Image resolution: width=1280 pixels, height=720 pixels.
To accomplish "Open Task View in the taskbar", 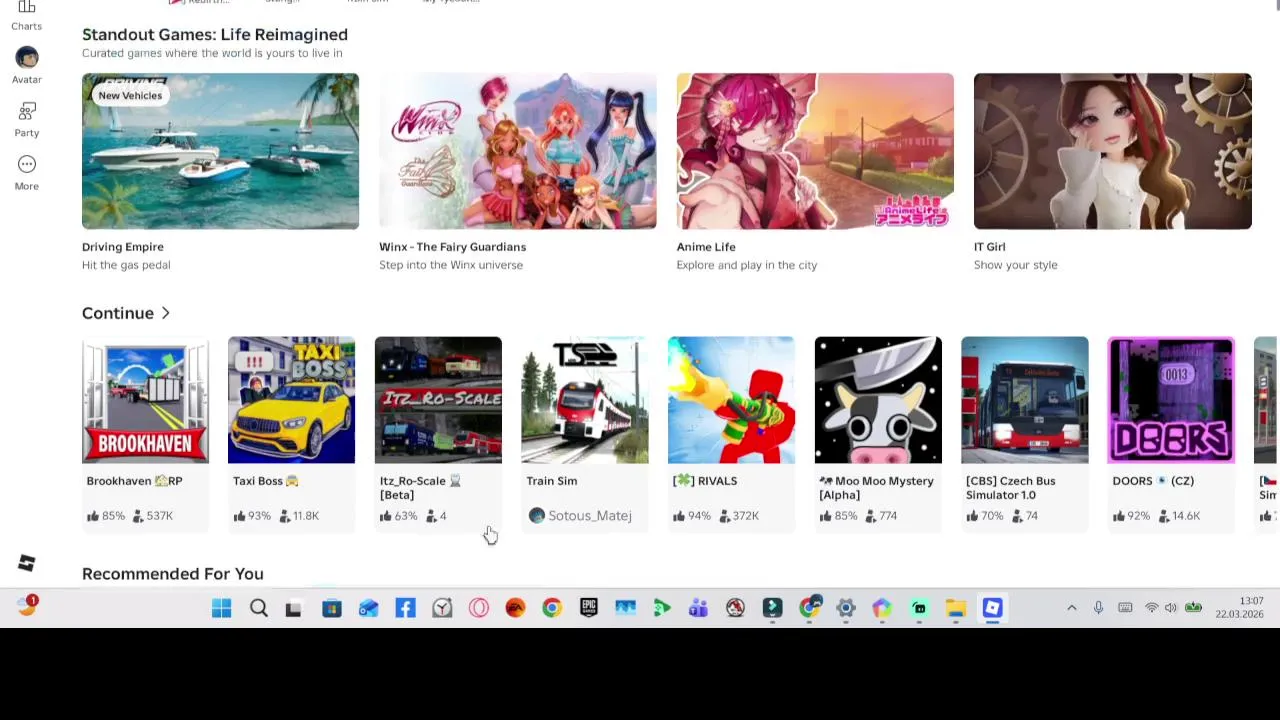I will tap(294, 608).
